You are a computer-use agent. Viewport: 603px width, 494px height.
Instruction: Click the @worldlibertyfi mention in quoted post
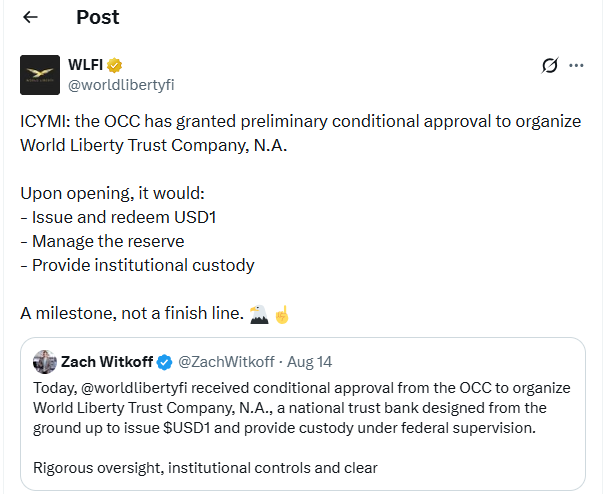(x=134, y=388)
